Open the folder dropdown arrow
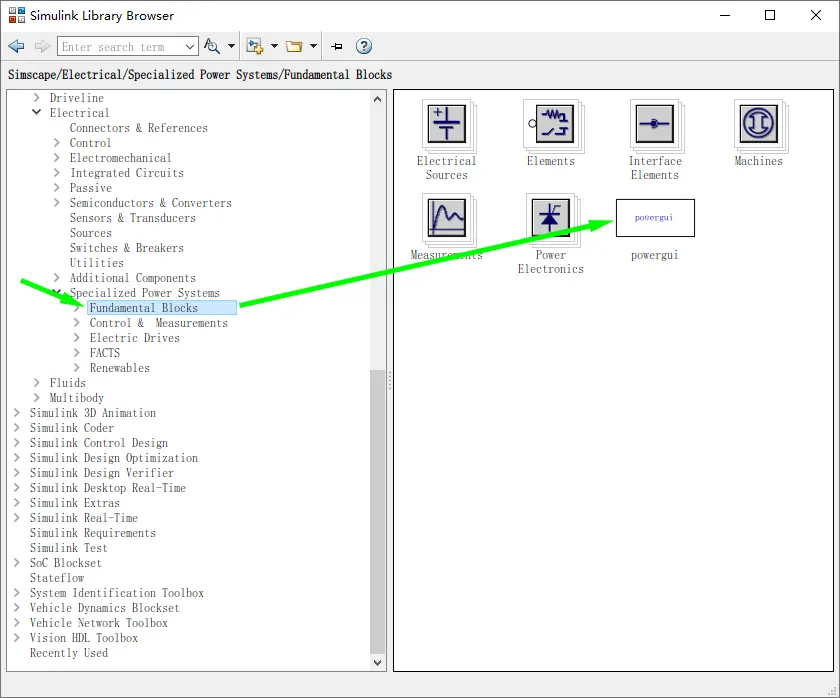The height and width of the screenshot is (698, 840). (x=313, y=46)
